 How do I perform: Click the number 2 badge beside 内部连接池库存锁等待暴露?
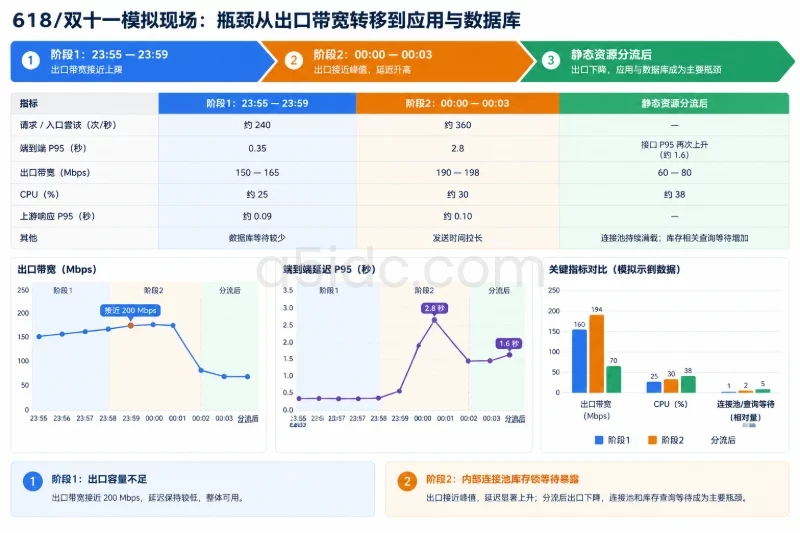[x=407, y=481]
